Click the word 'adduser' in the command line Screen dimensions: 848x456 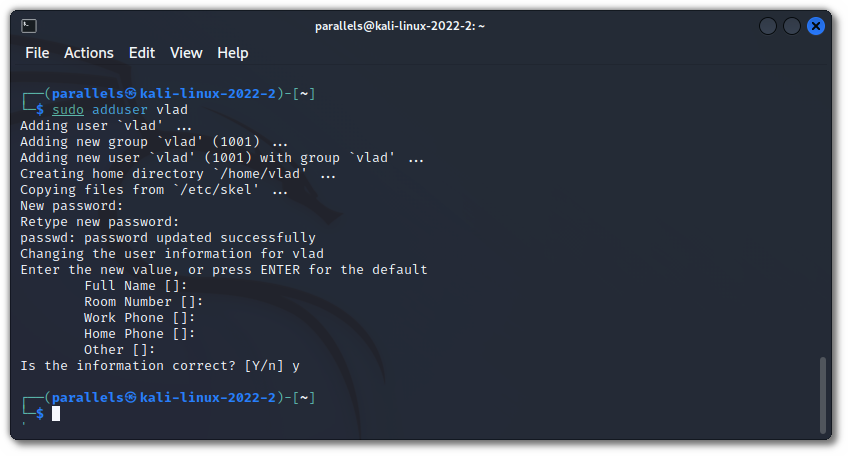120,109
